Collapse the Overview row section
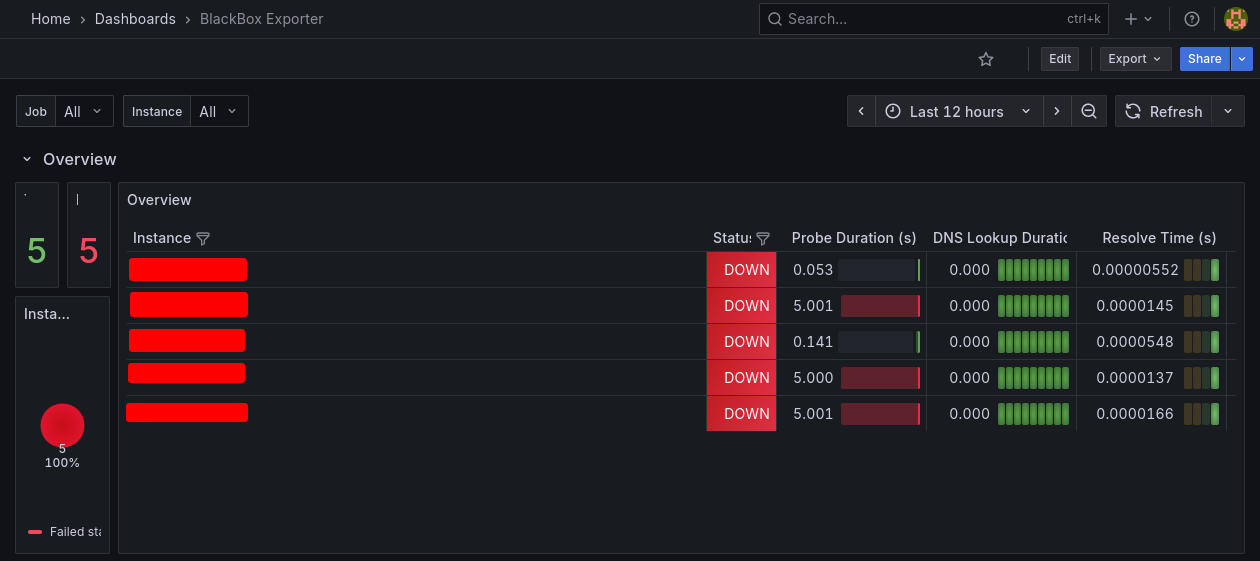The width and height of the screenshot is (1260, 561). 27,159
